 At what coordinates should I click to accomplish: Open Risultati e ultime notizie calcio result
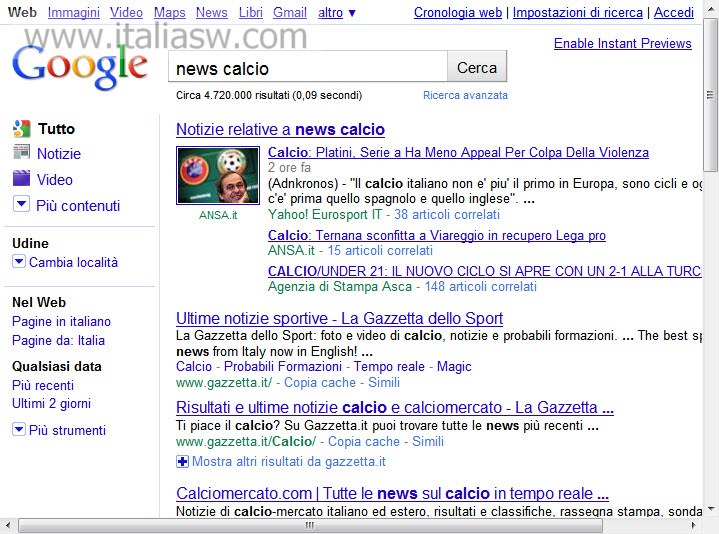(x=395, y=407)
